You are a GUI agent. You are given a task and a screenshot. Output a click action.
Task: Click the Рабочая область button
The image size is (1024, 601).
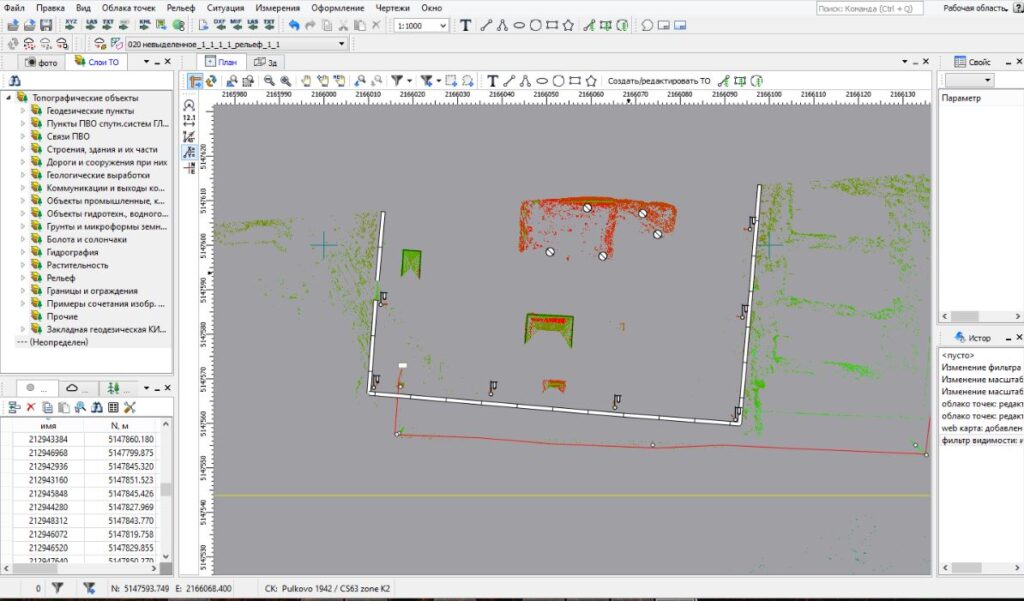click(975, 8)
